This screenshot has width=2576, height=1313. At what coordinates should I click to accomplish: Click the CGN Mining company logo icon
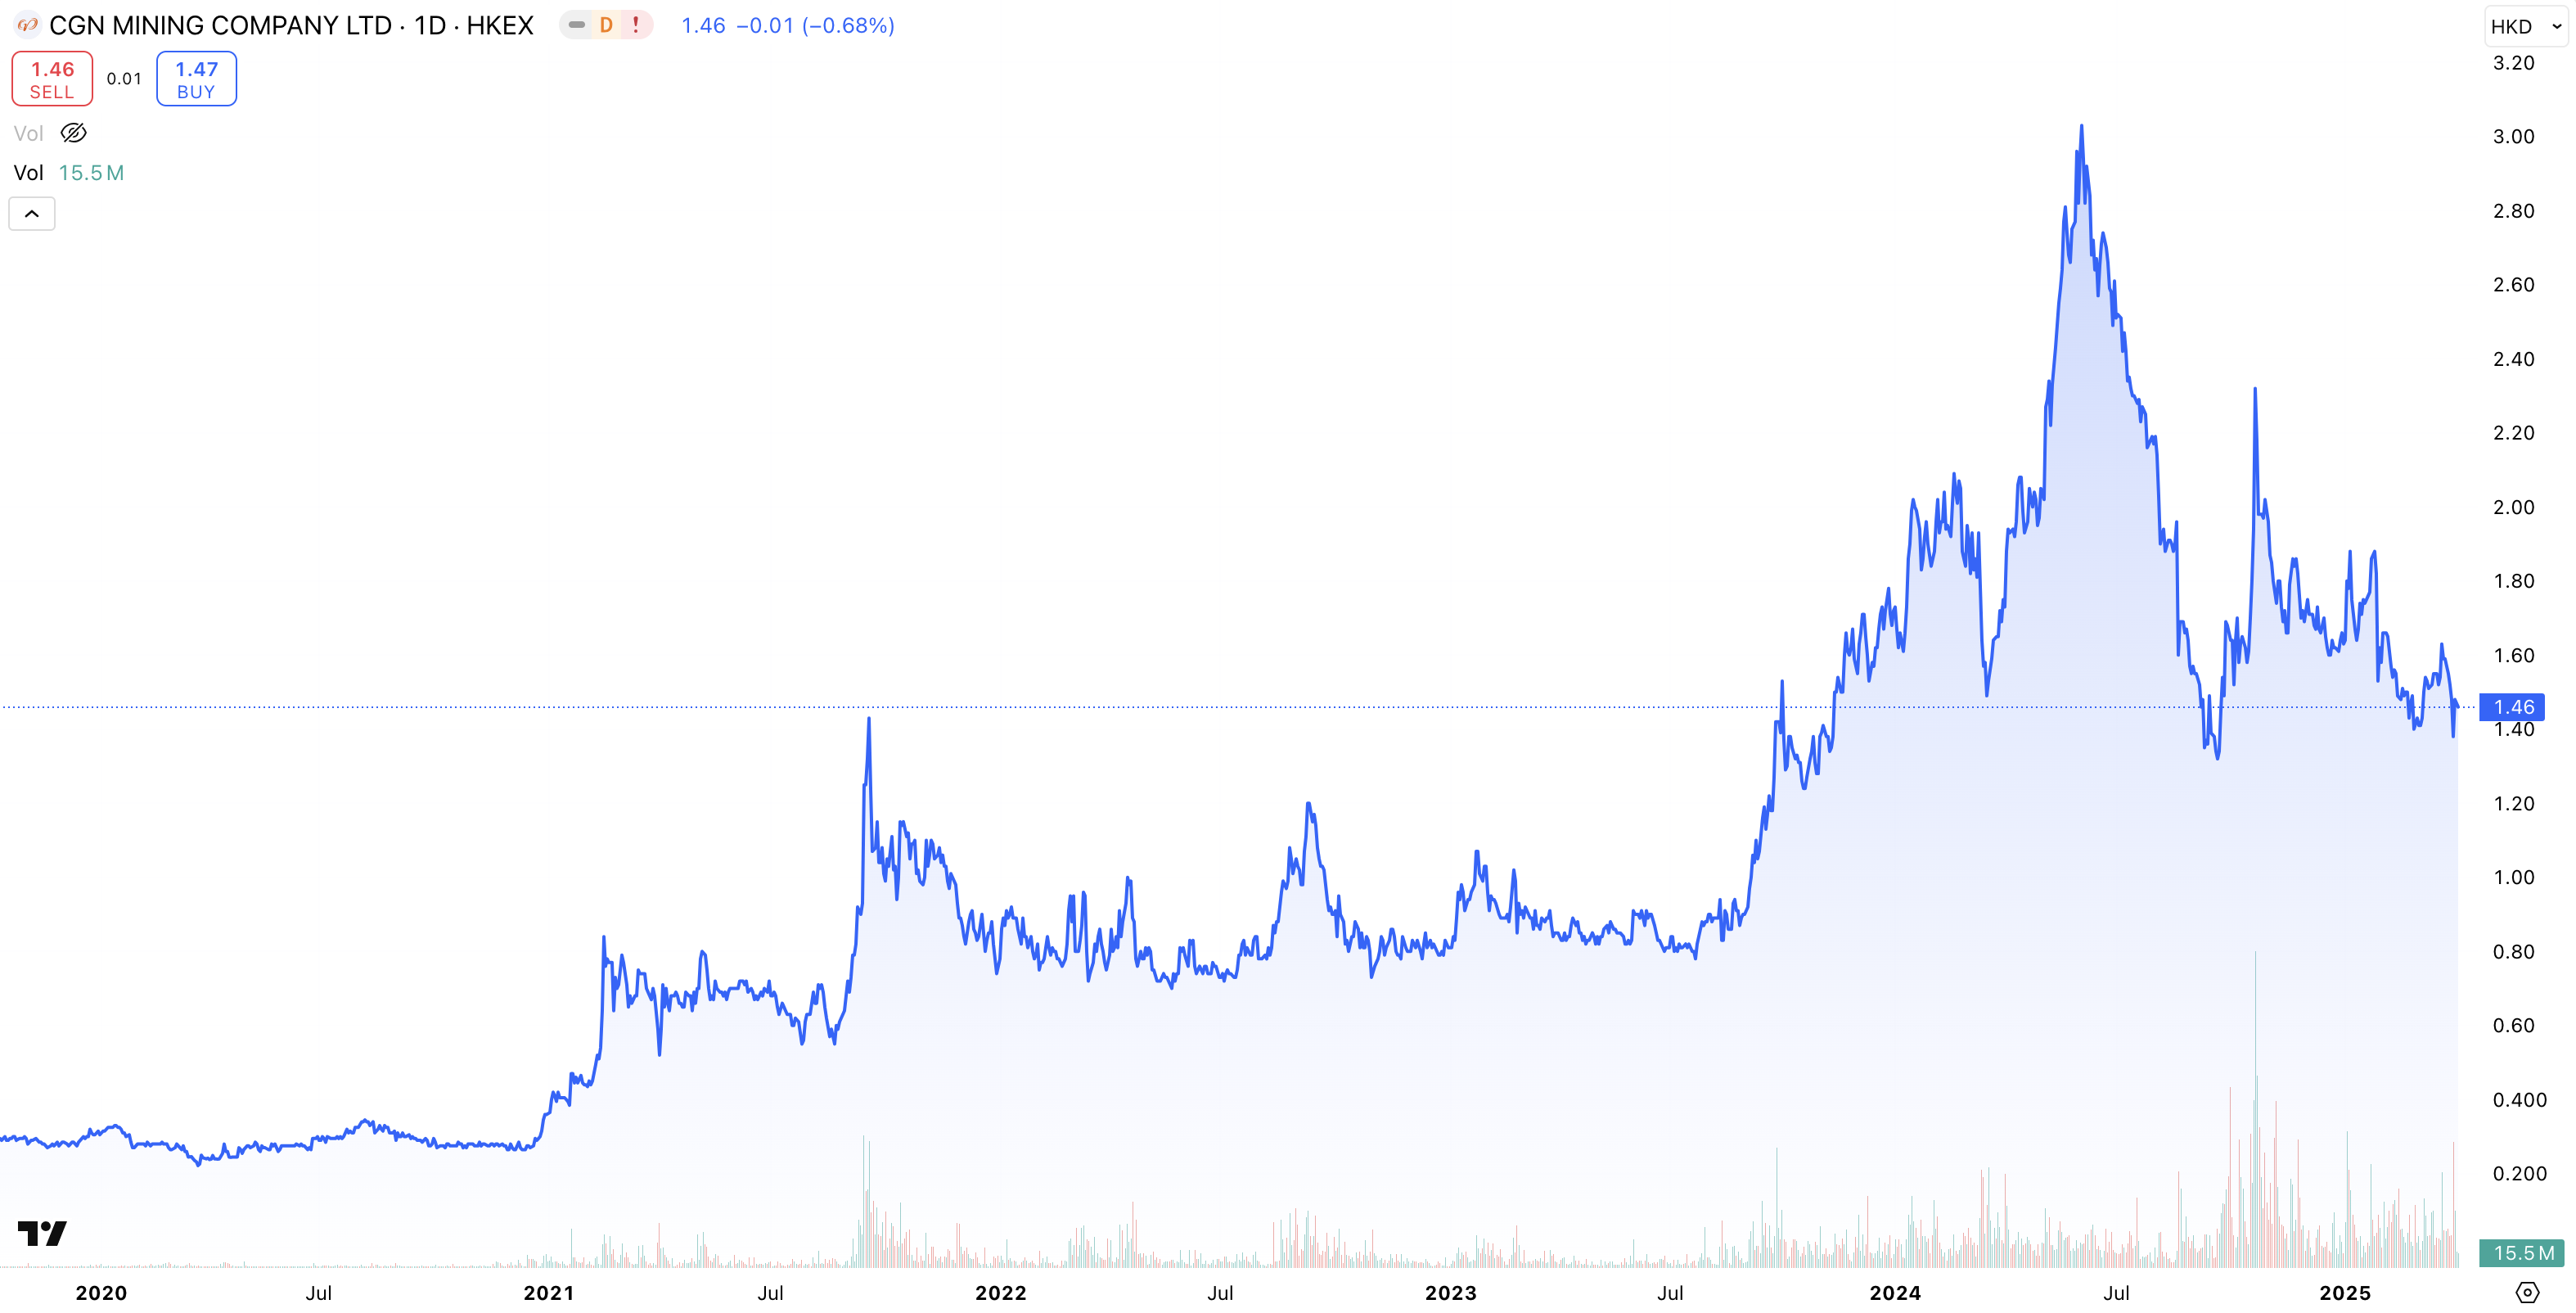27,25
